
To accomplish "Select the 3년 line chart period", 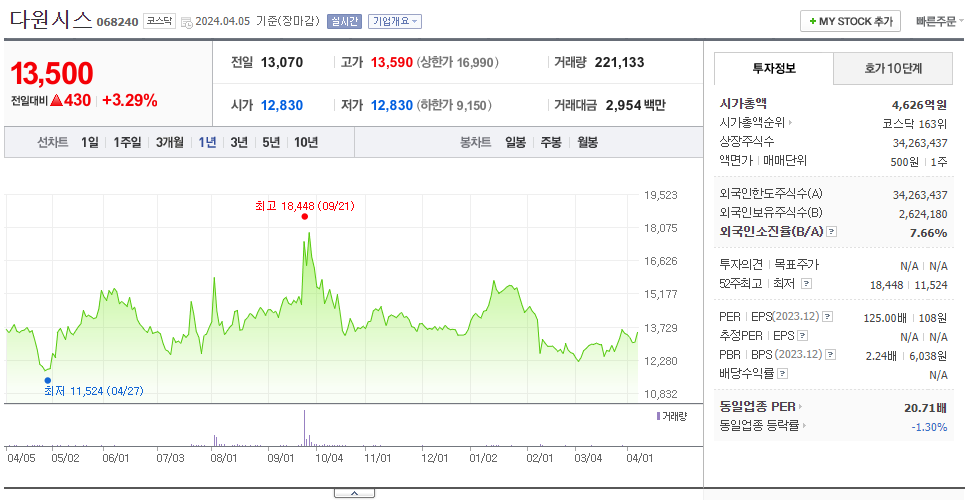I will [x=239, y=143].
